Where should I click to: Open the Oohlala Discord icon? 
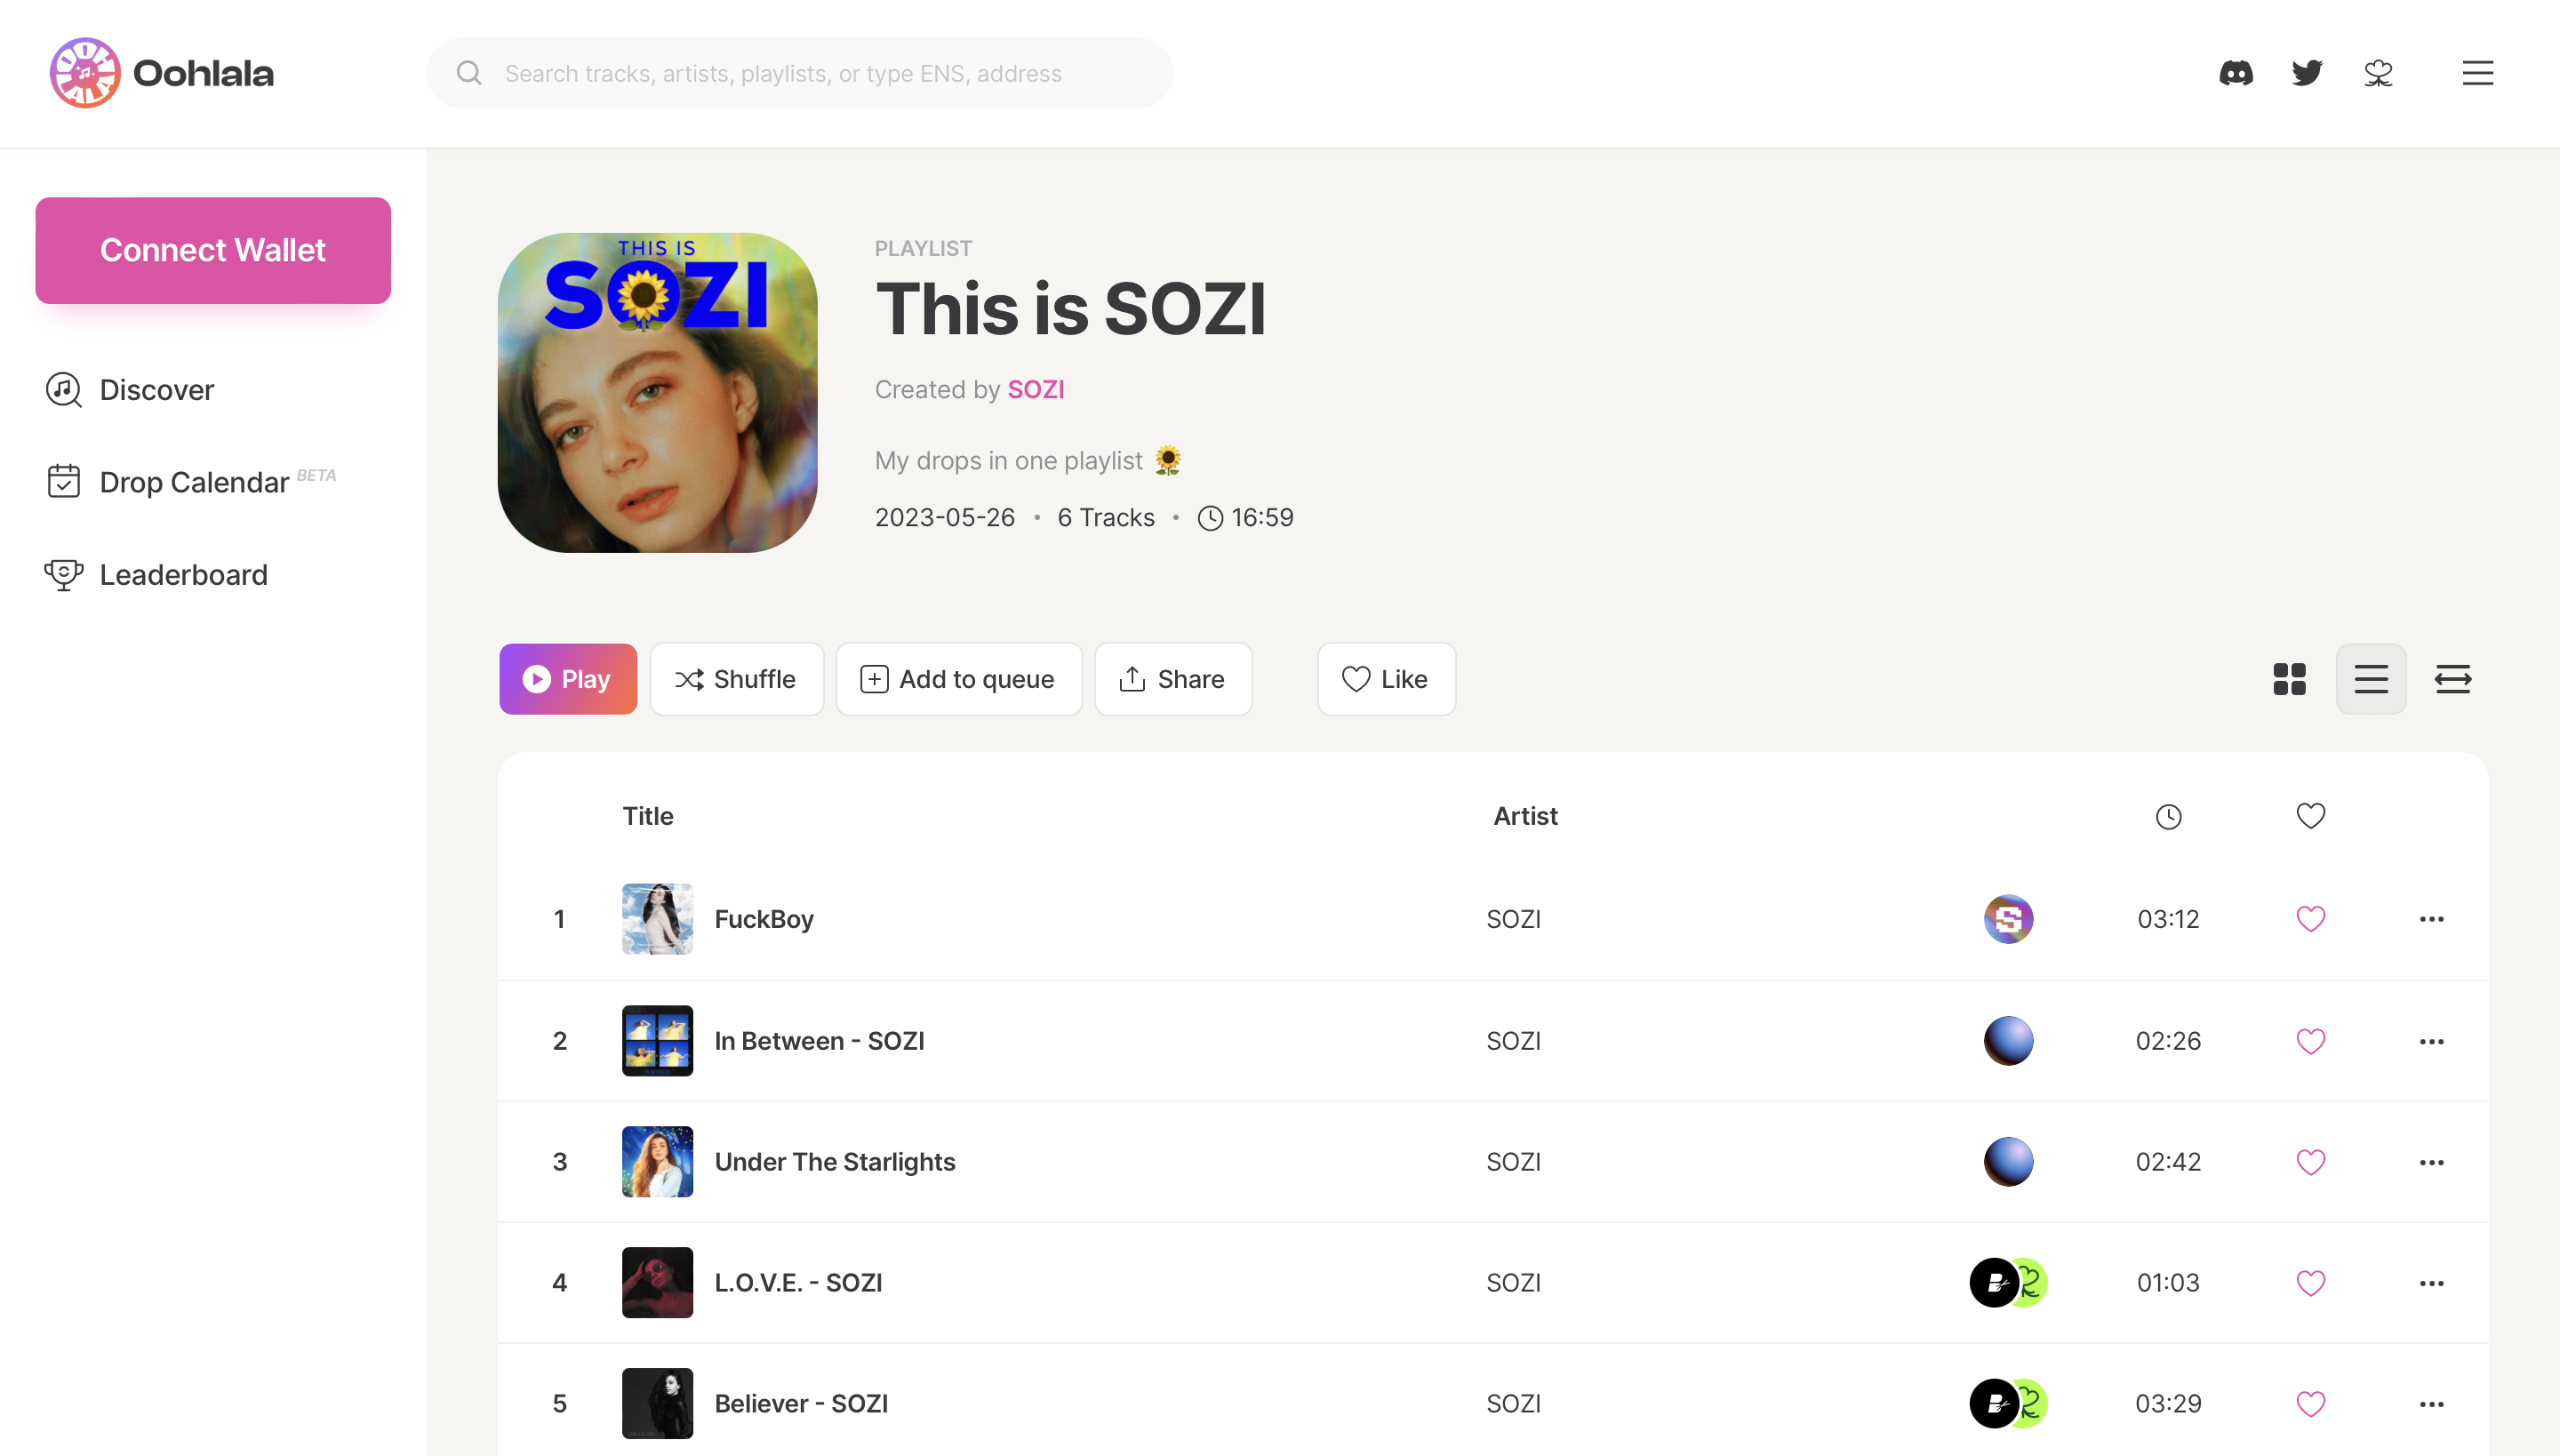pos(2237,72)
